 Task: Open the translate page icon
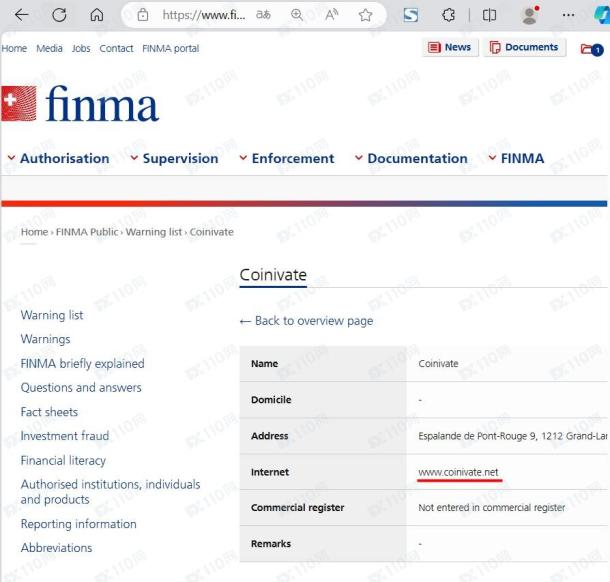(x=263, y=15)
